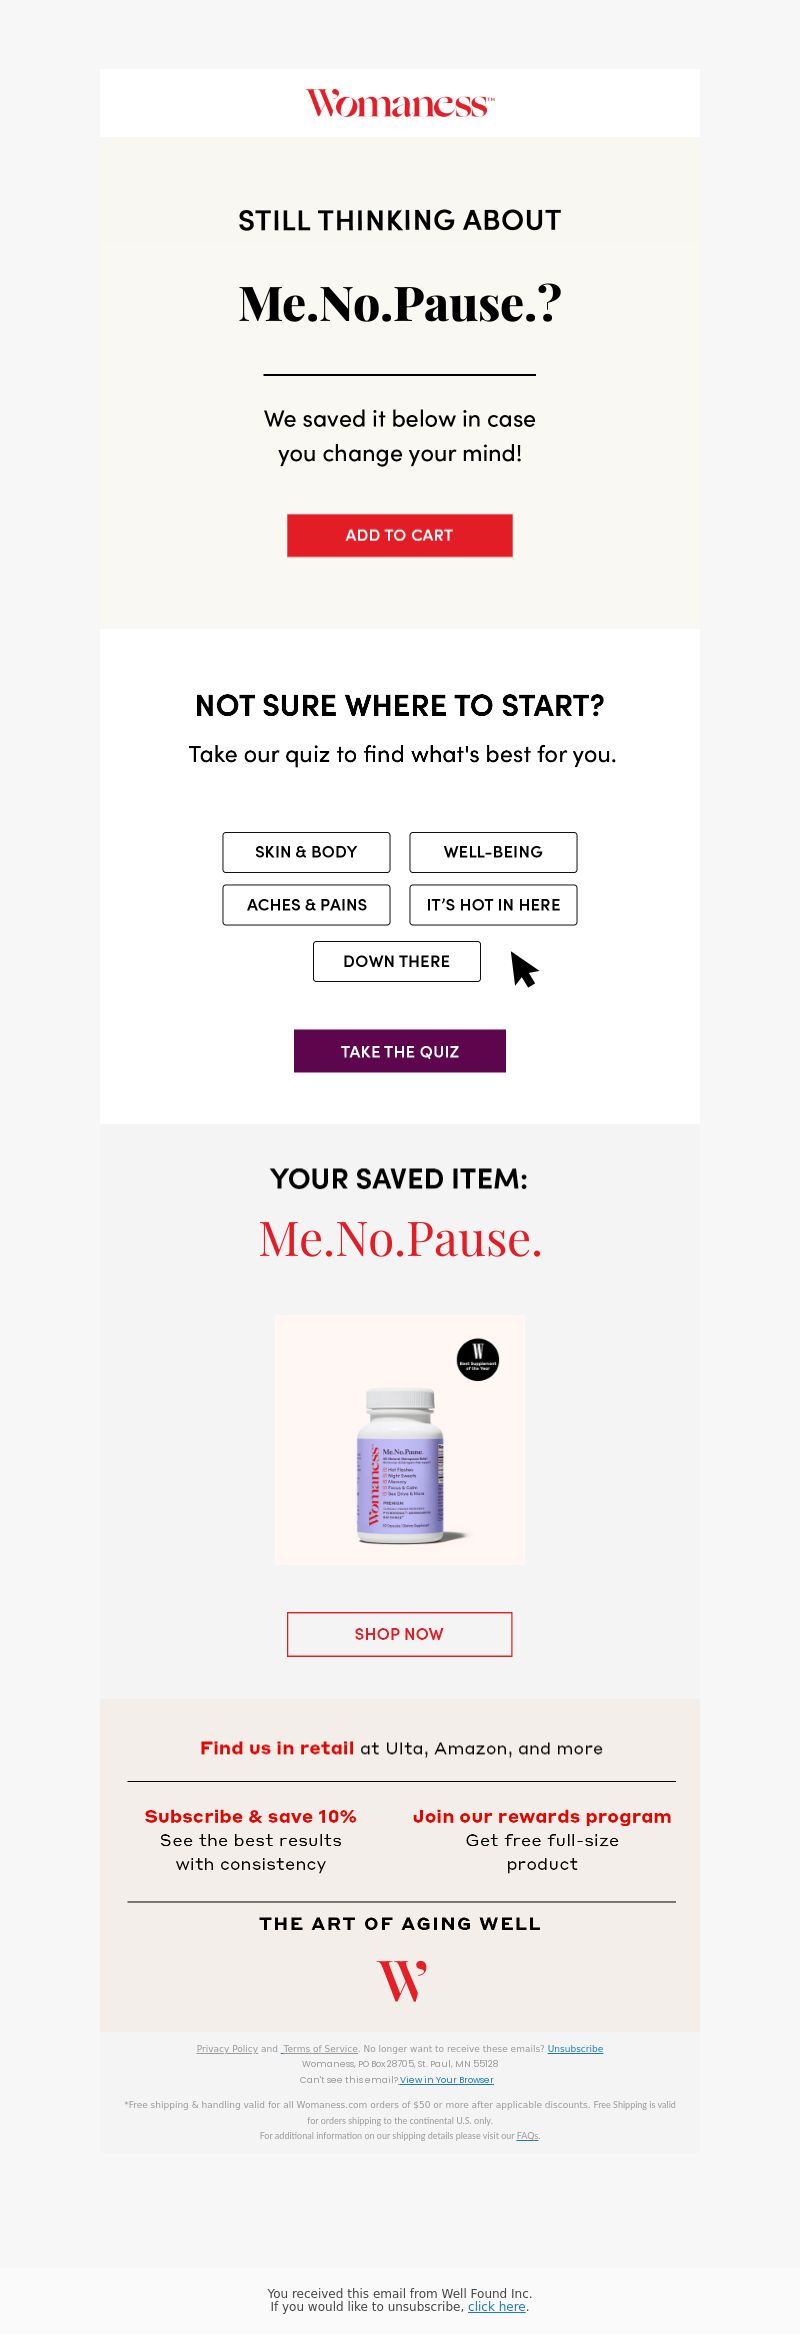The width and height of the screenshot is (800, 2334).
Task: Click the black Best Supplement badge
Action: pyautogui.click(x=478, y=1359)
